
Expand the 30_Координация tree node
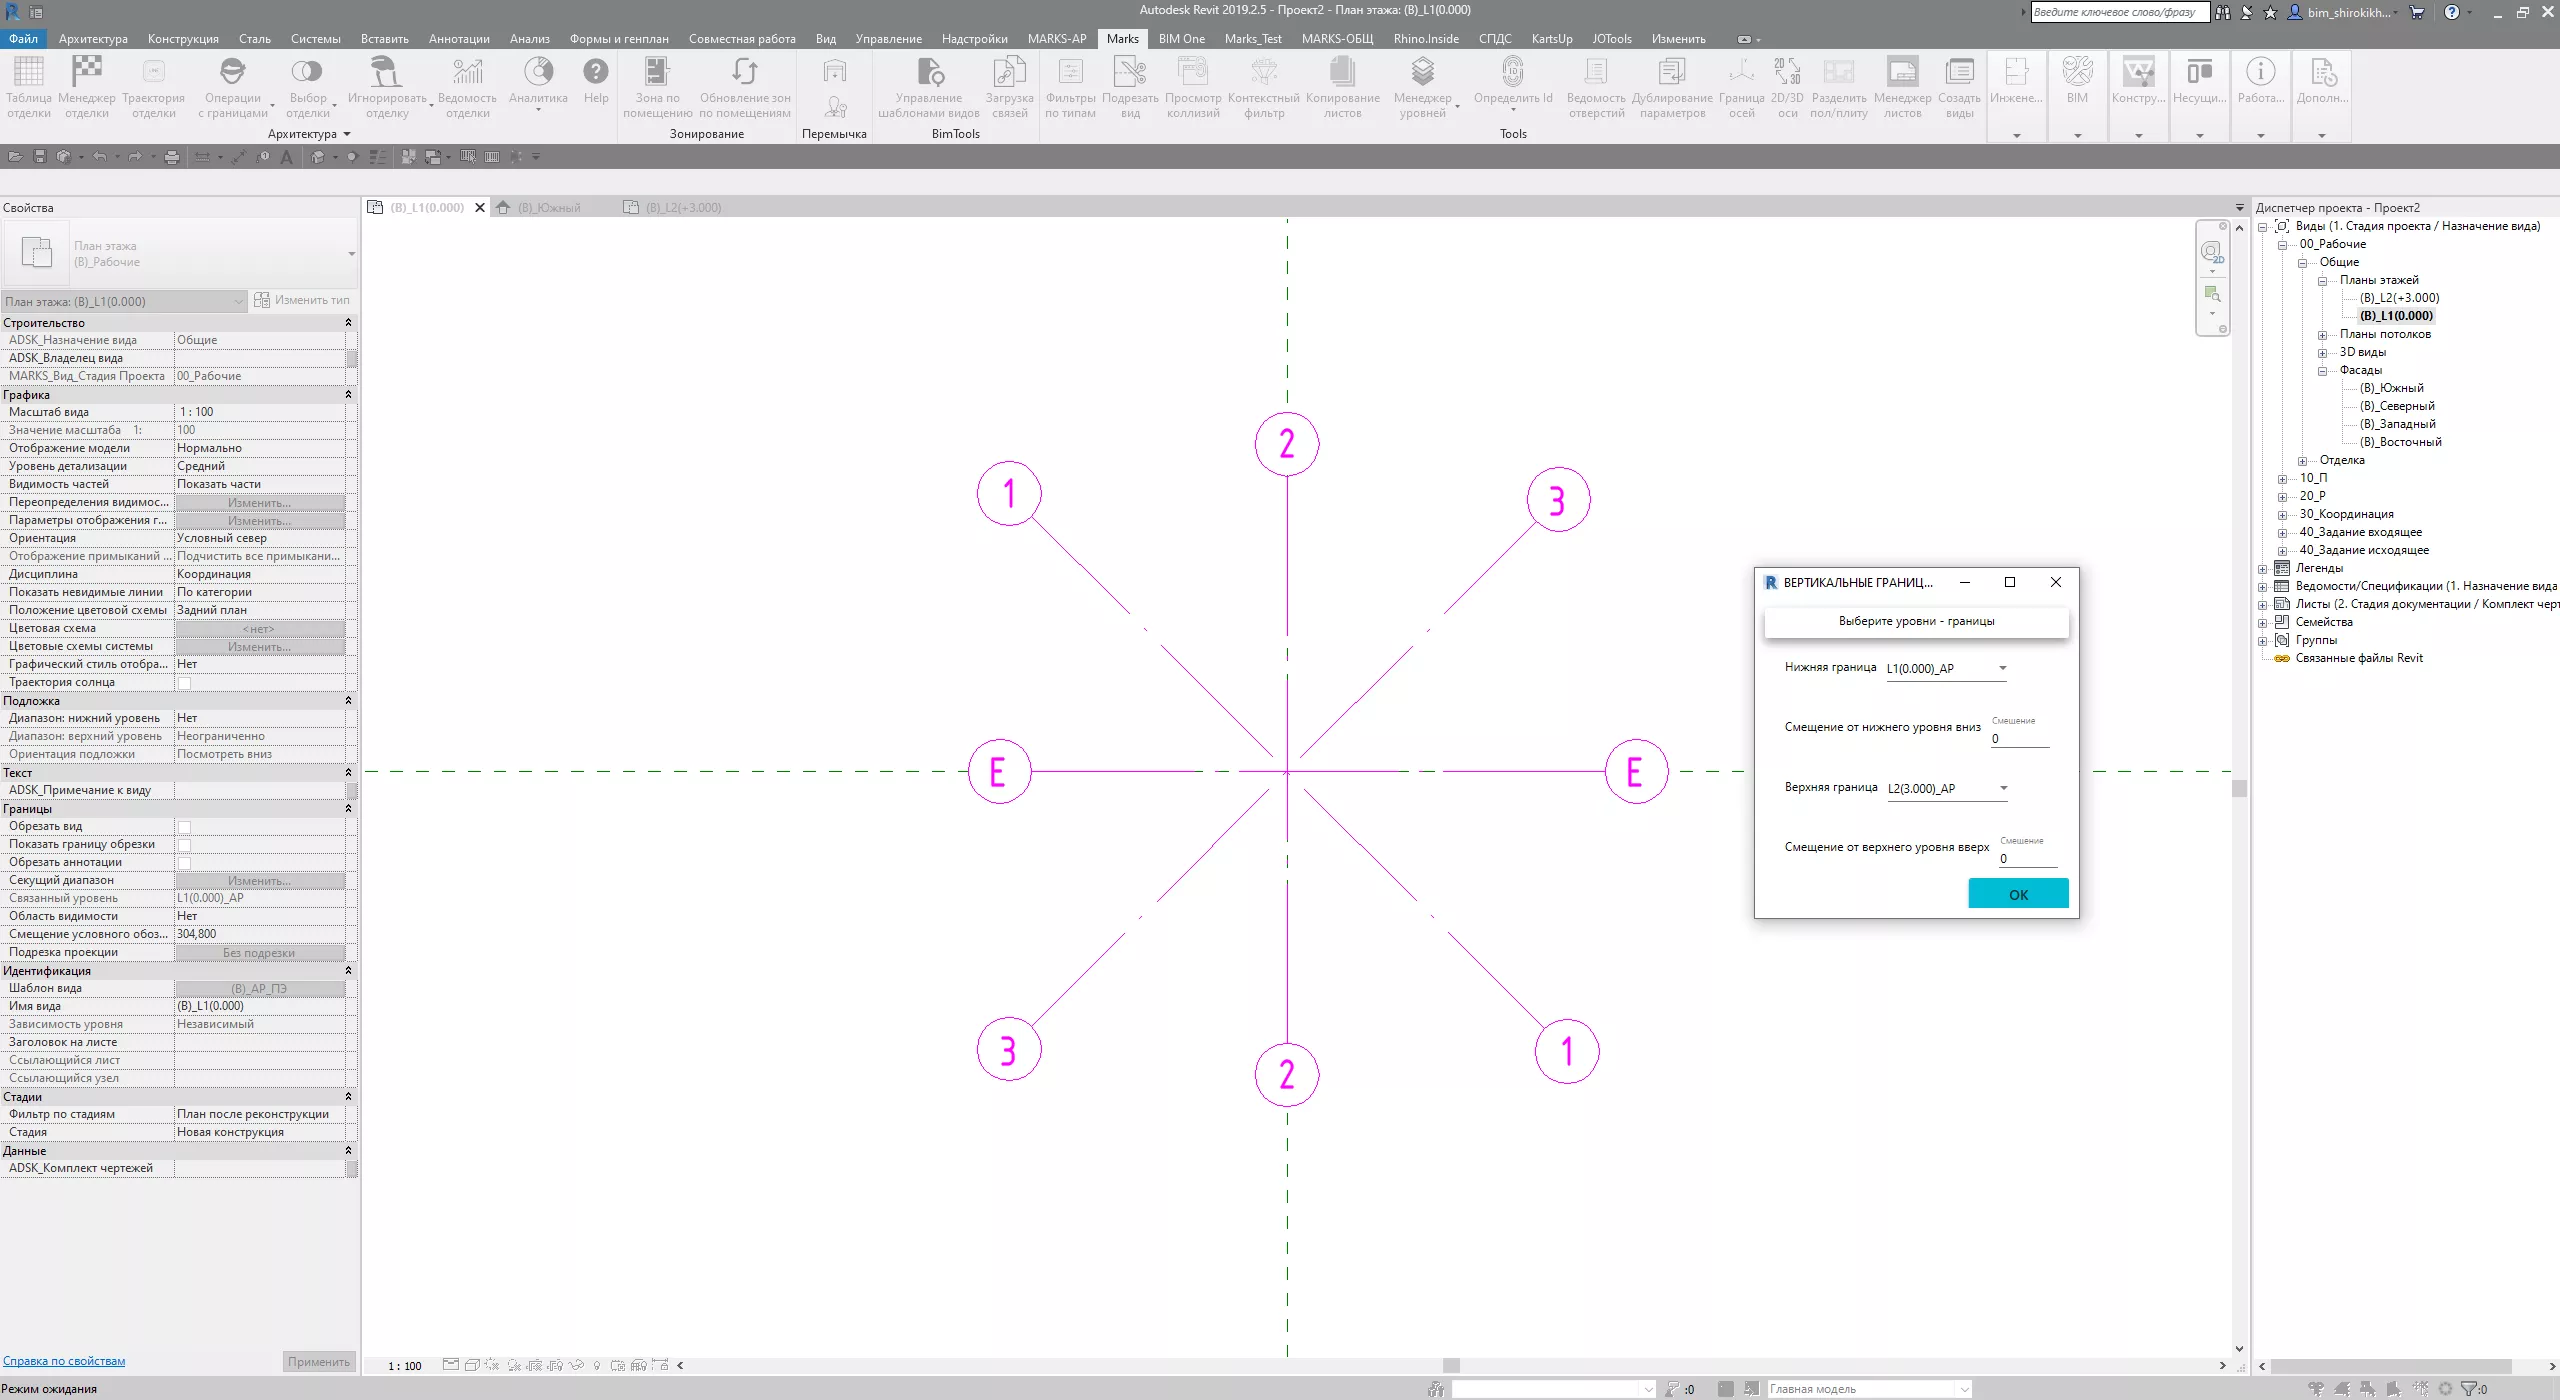[2283, 515]
